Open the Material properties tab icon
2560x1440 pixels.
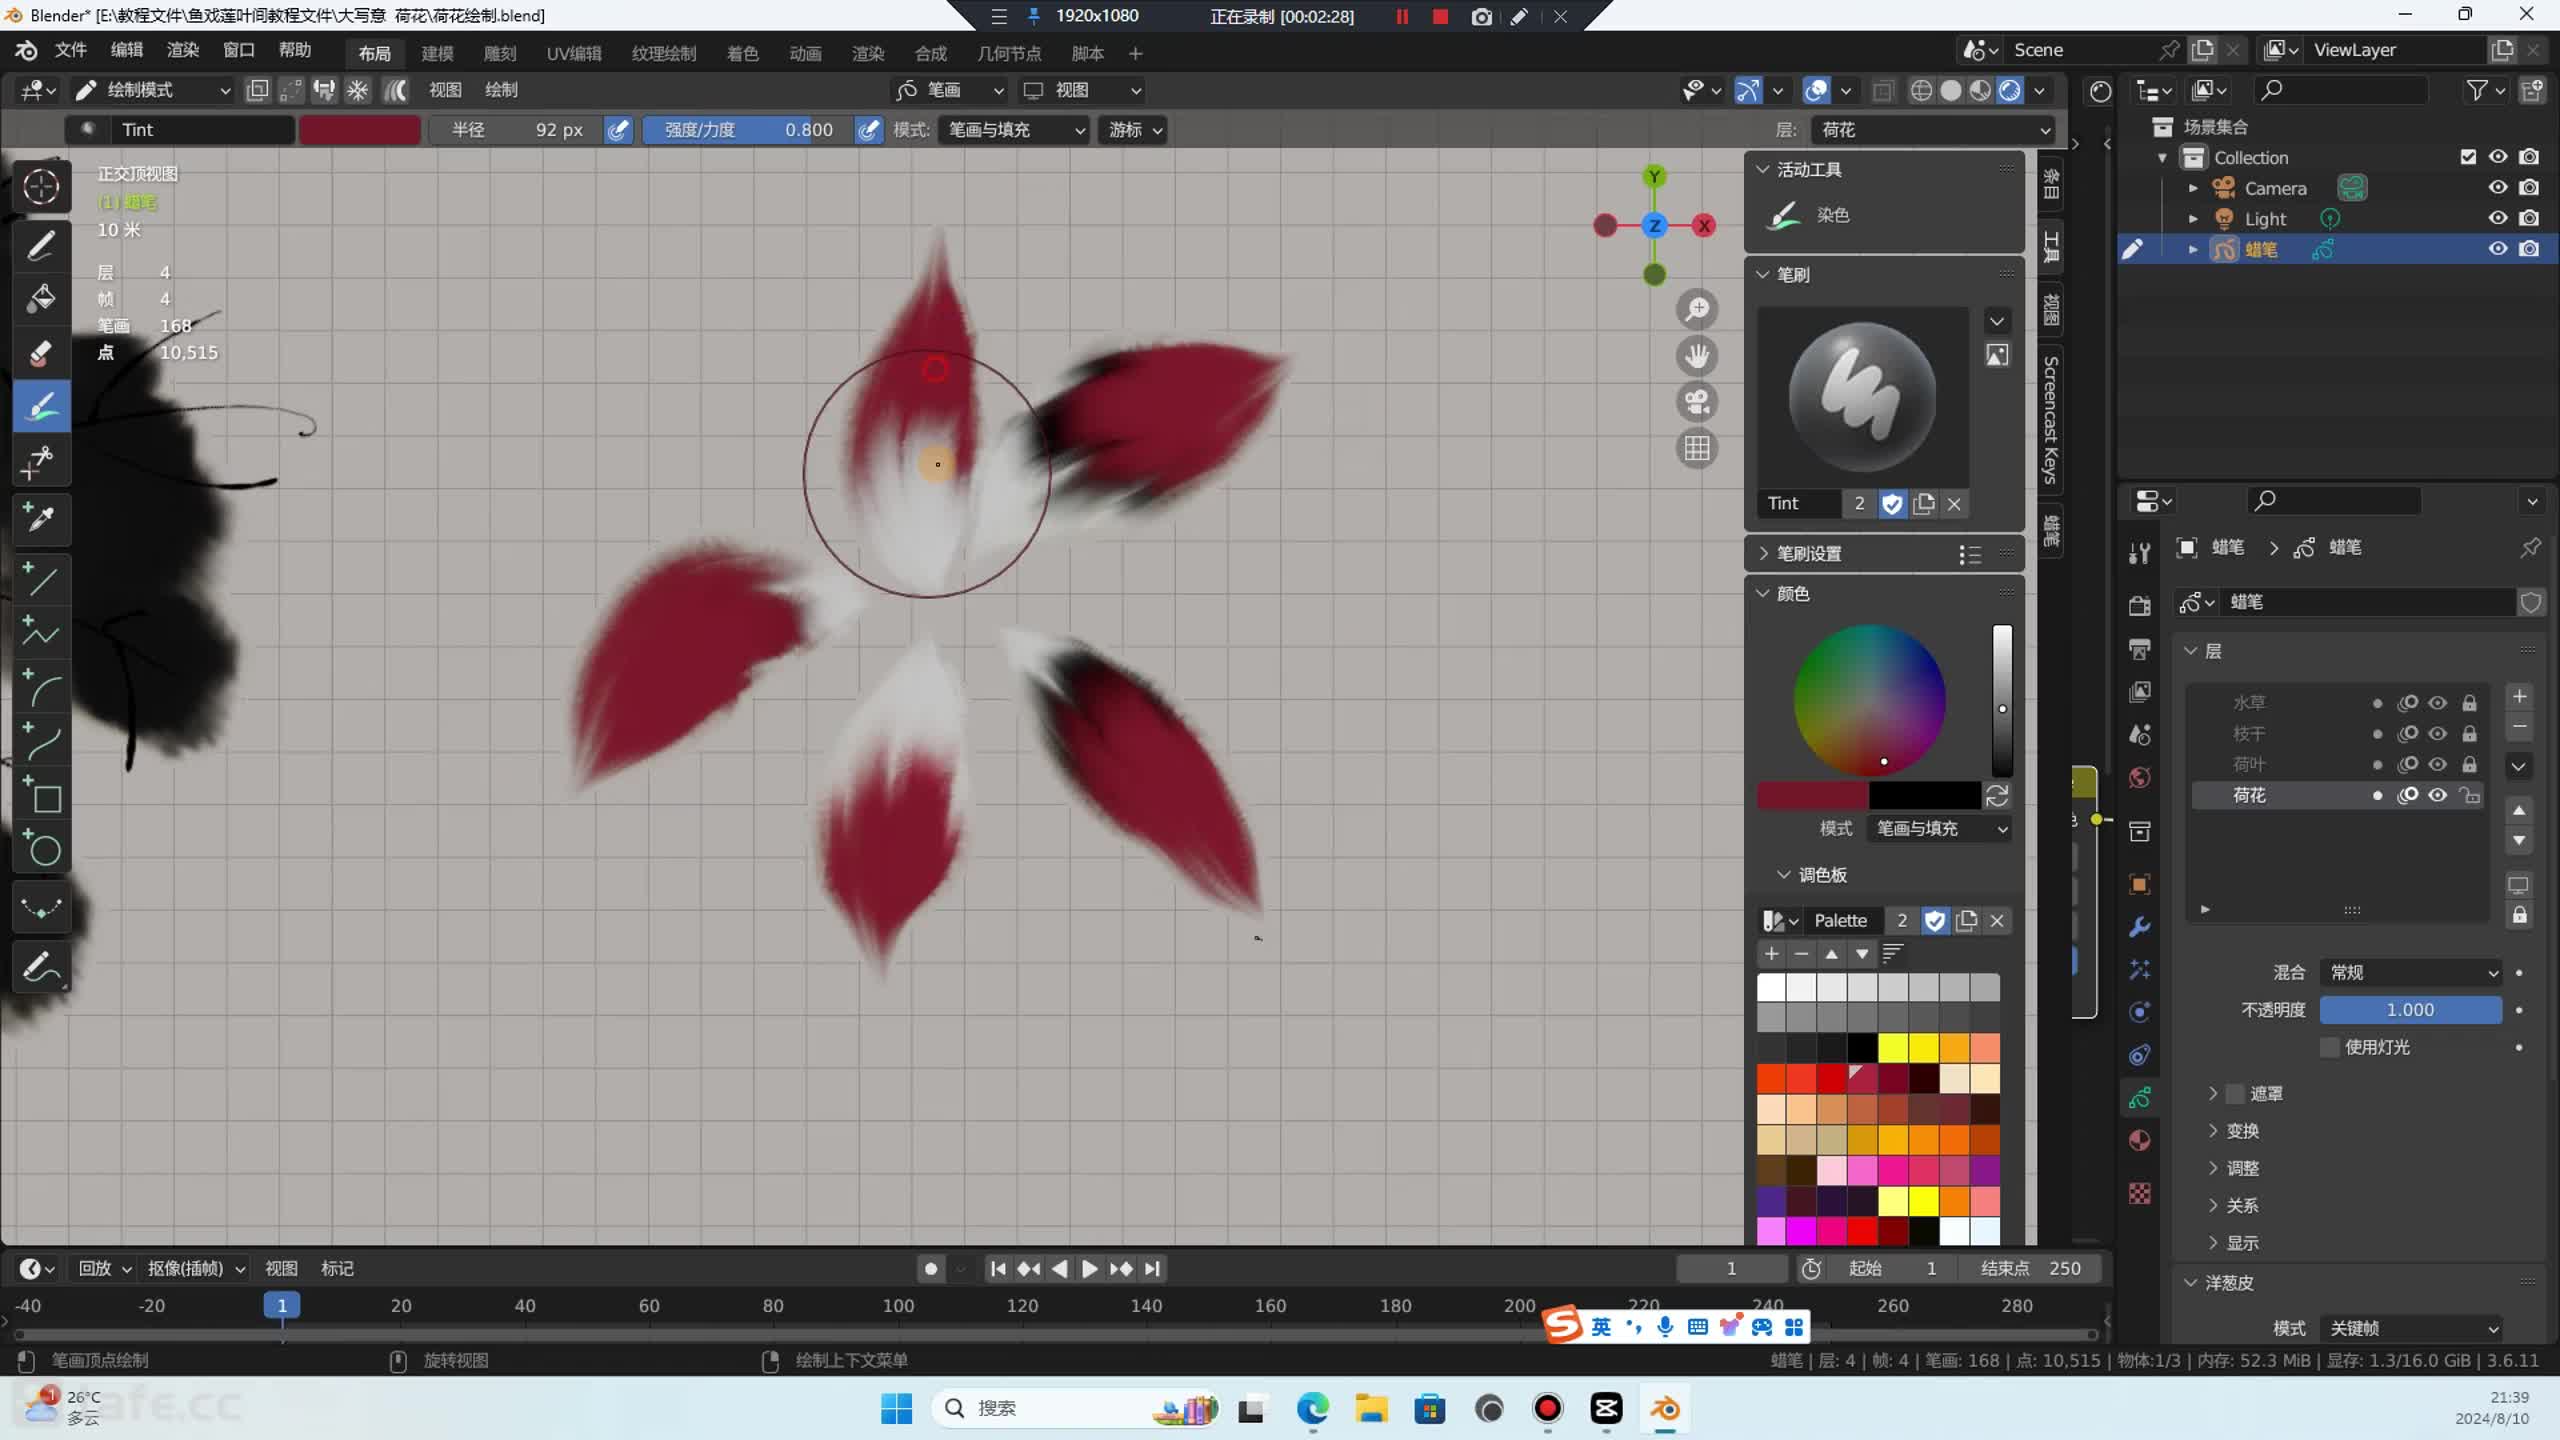pos(2140,1141)
